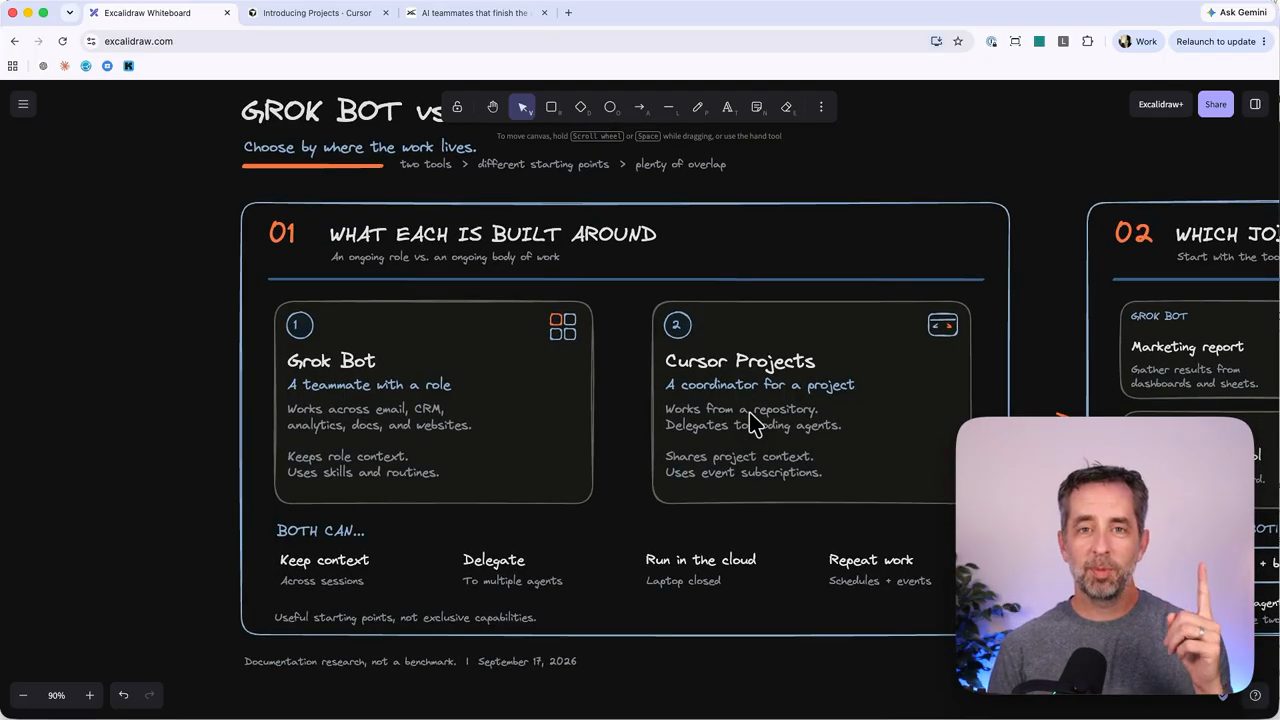Image resolution: width=1280 pixels, height=720 pixels.
Task: Select the sticky note tool
Action: pyautogui.click(x=757, y=107)
